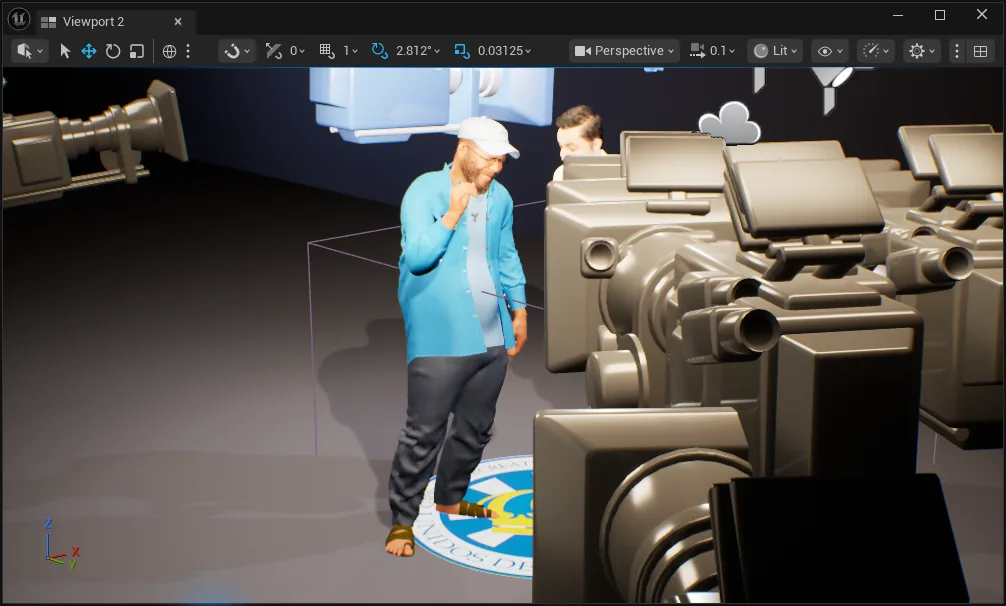Image resolution: width=1006 pixels, height=606 pixels.
Task: Click the Unreal Engine logo icon
Action: [19, 19]
